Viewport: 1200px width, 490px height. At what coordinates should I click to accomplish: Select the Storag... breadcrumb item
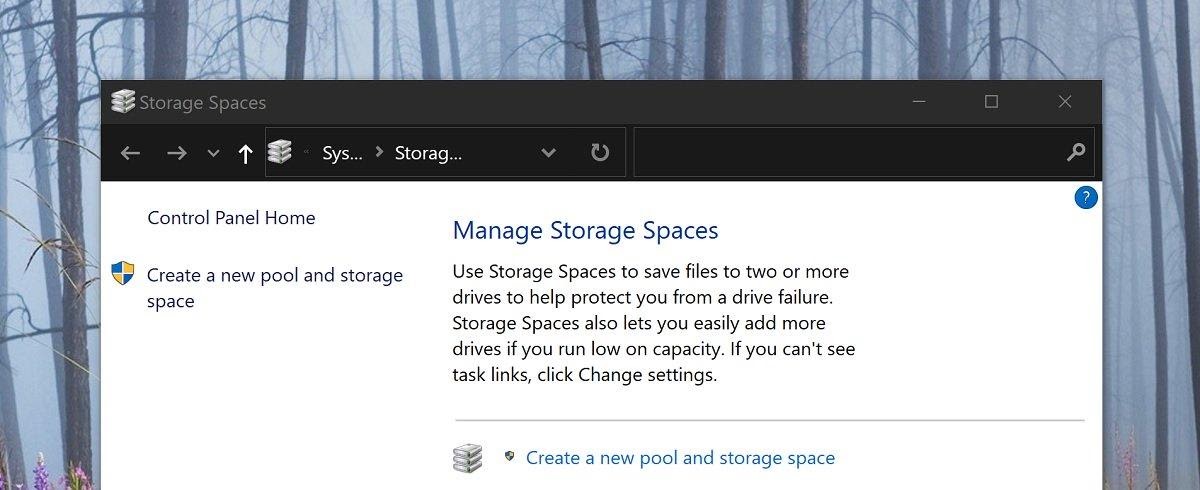[428, 153]
